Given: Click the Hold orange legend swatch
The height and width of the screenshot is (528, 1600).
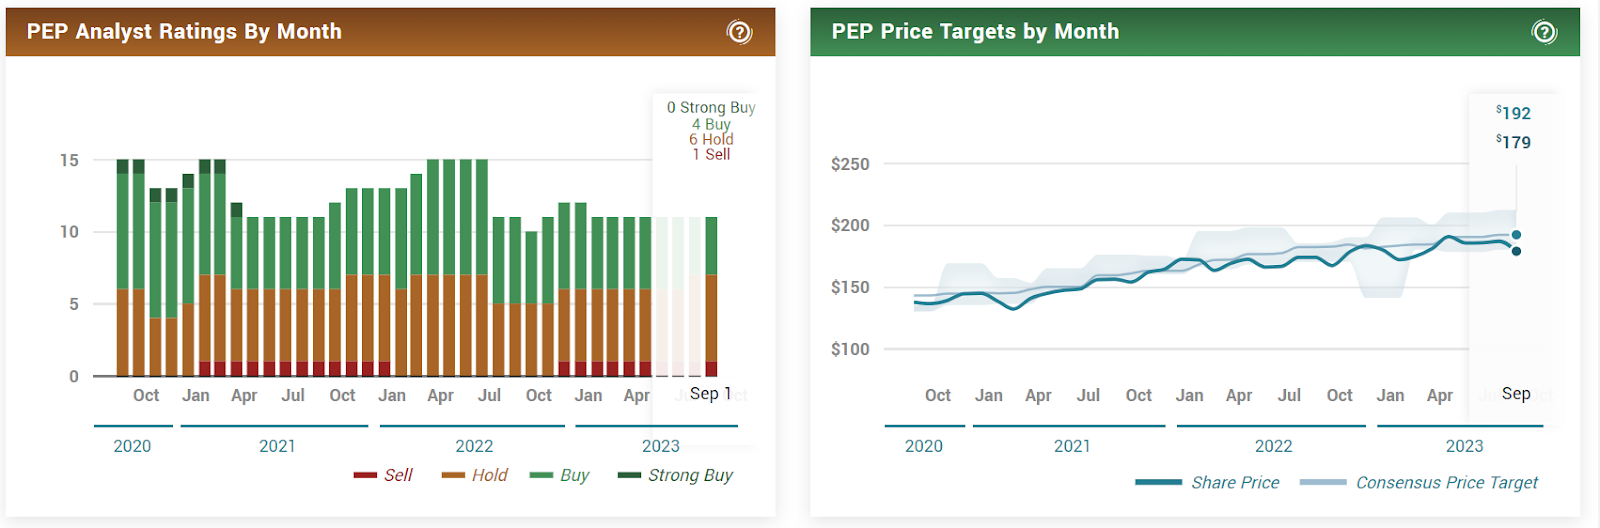Looking at the screenshot, I should [x=453, y=475].
